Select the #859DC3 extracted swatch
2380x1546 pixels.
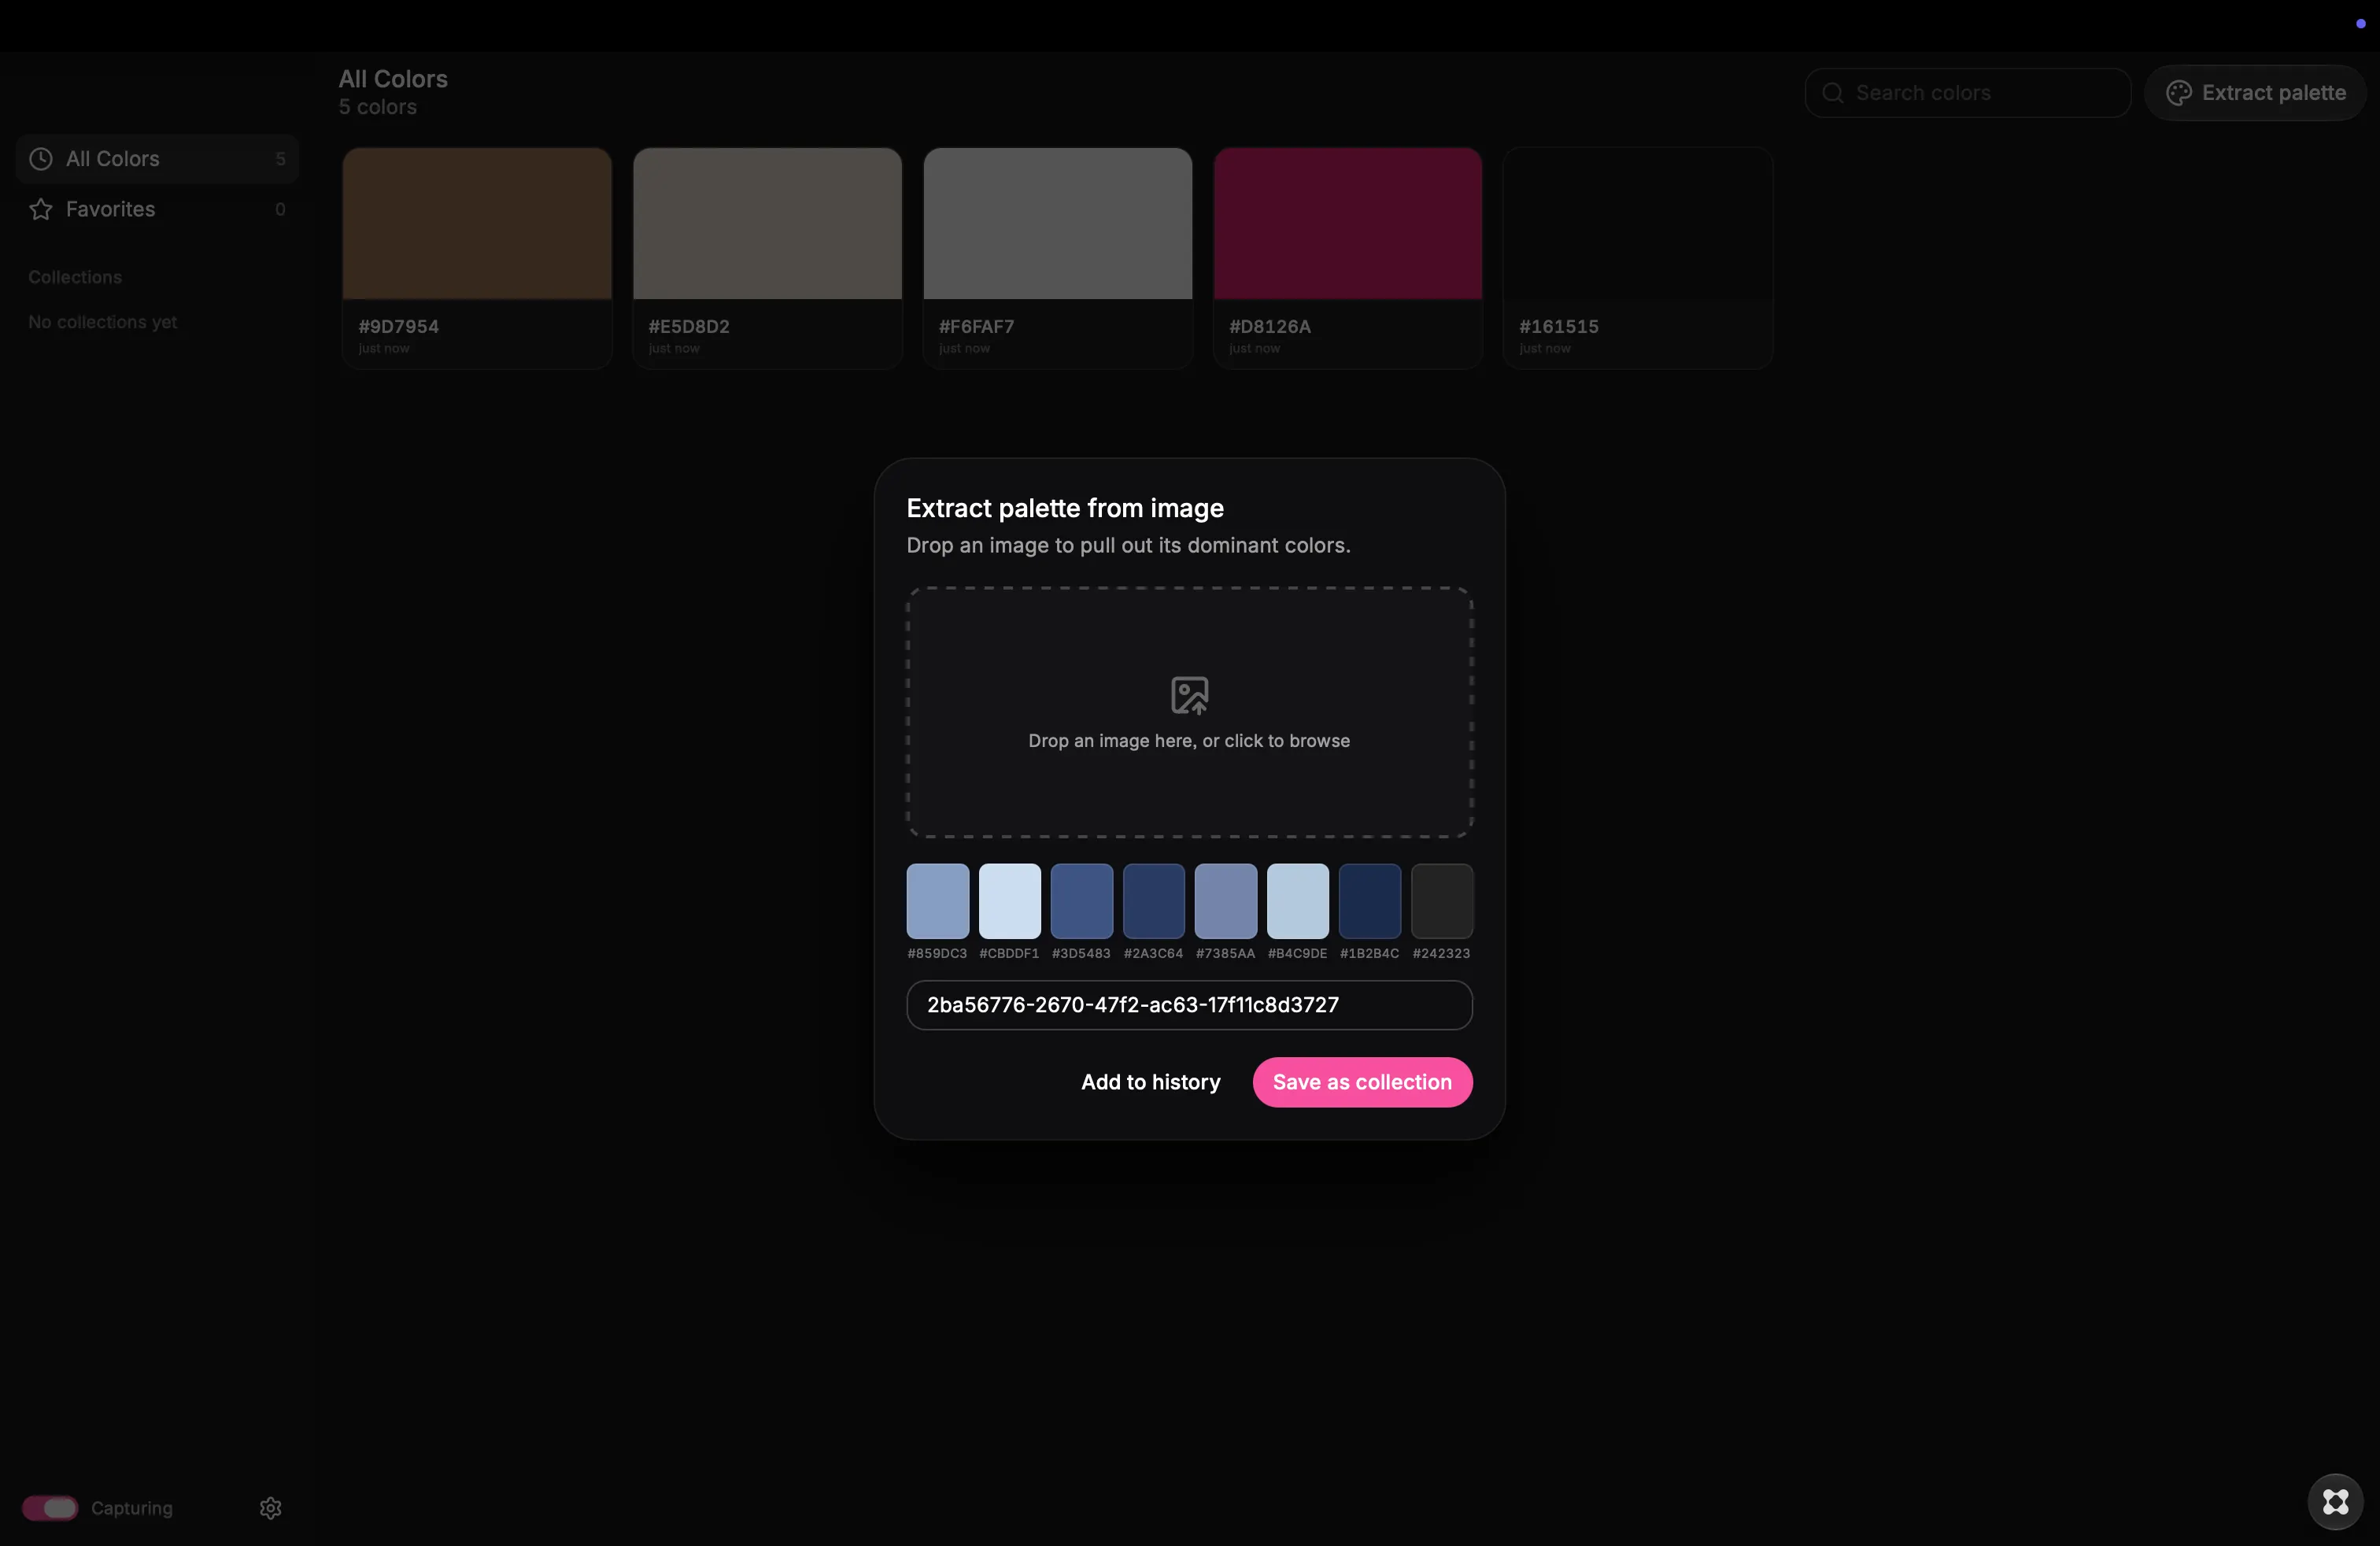point(937,901)
